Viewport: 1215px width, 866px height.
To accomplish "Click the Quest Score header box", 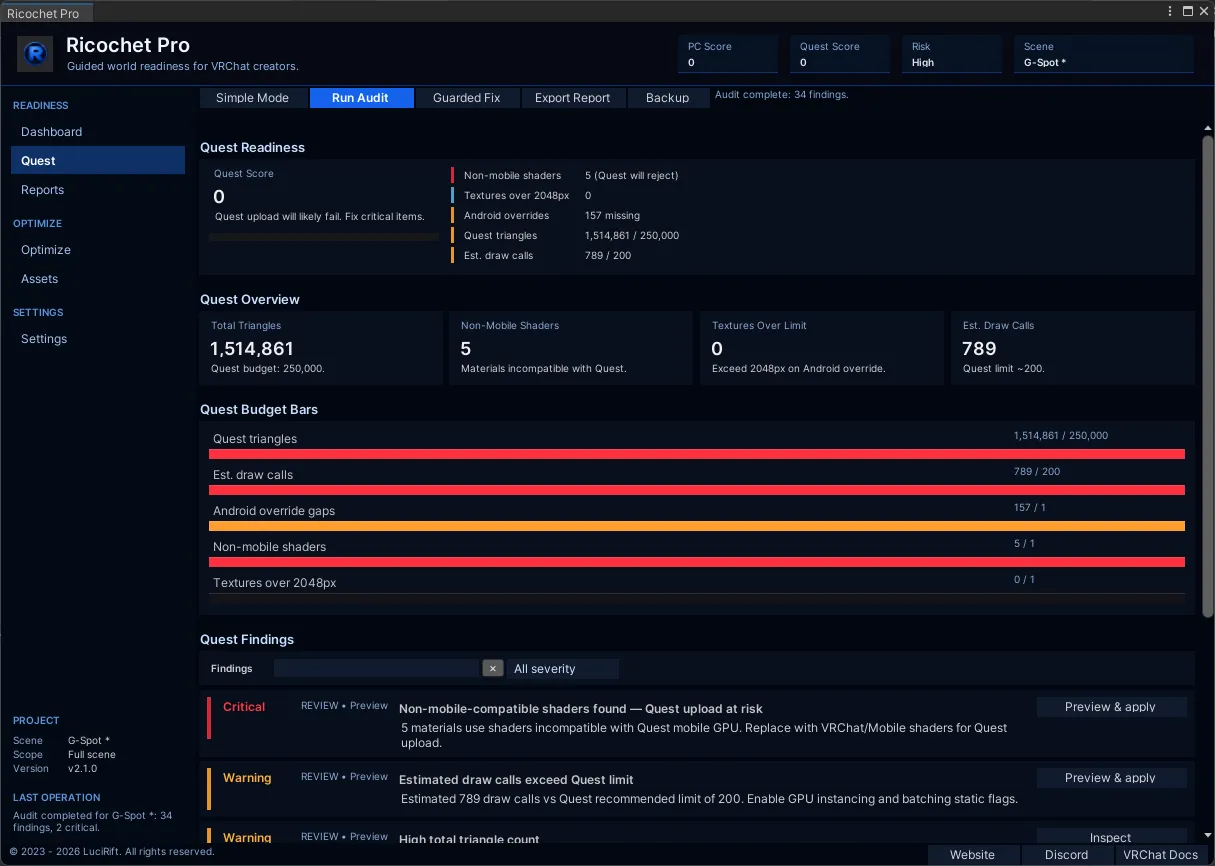I will tap(840, 54).
